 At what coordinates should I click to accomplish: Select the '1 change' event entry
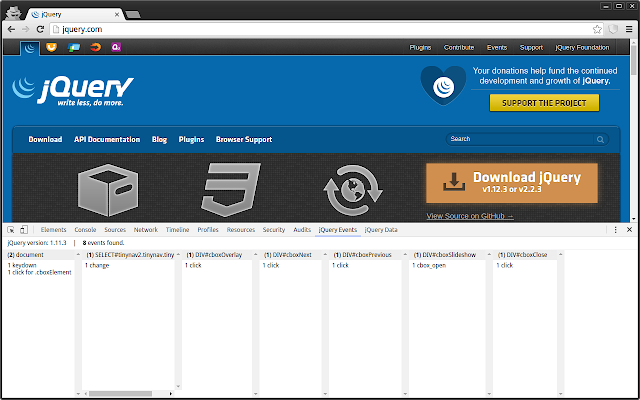97,265
